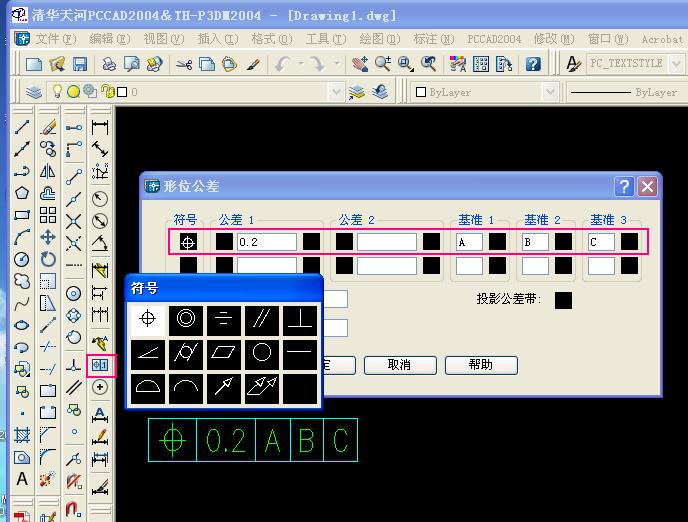Click the second row symbol swatch

click(x=188, y=266)
